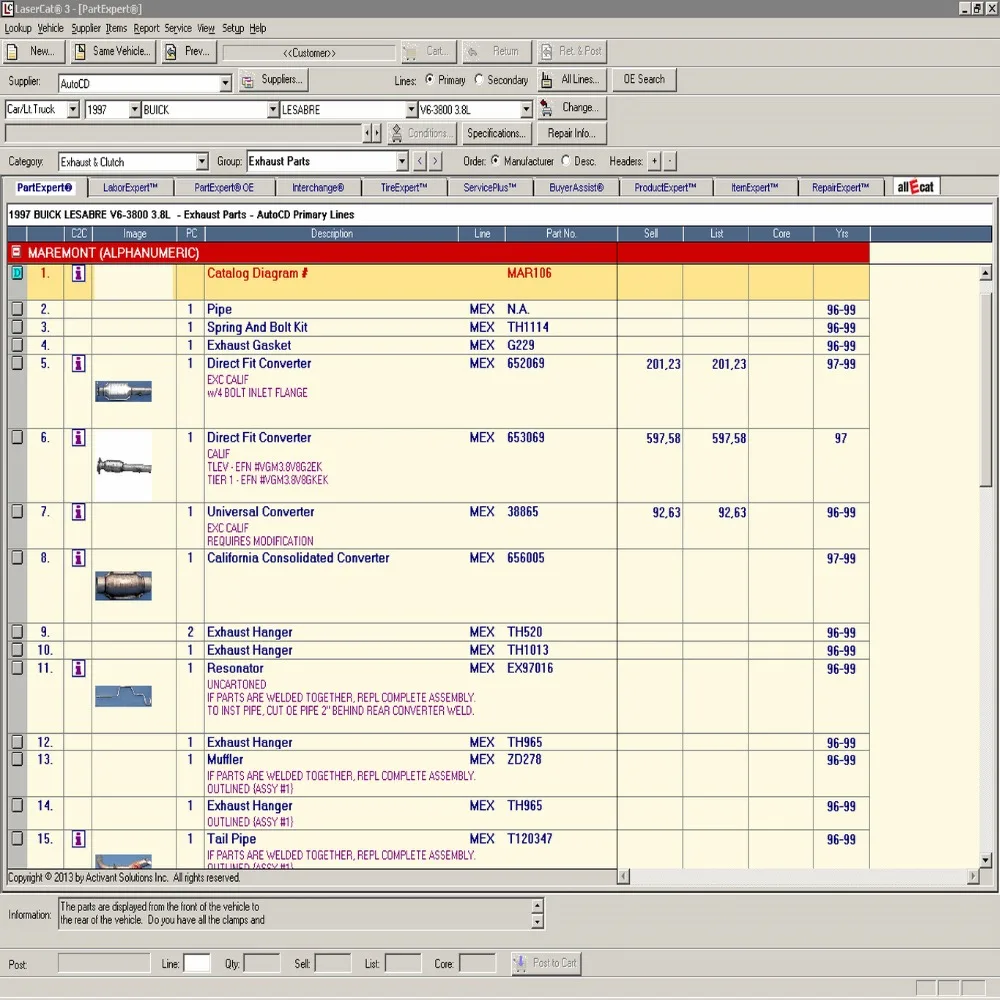Click the Change vehicle icon button
1000x1000 pixels.
pyautogui.click(x=570, y=108)
